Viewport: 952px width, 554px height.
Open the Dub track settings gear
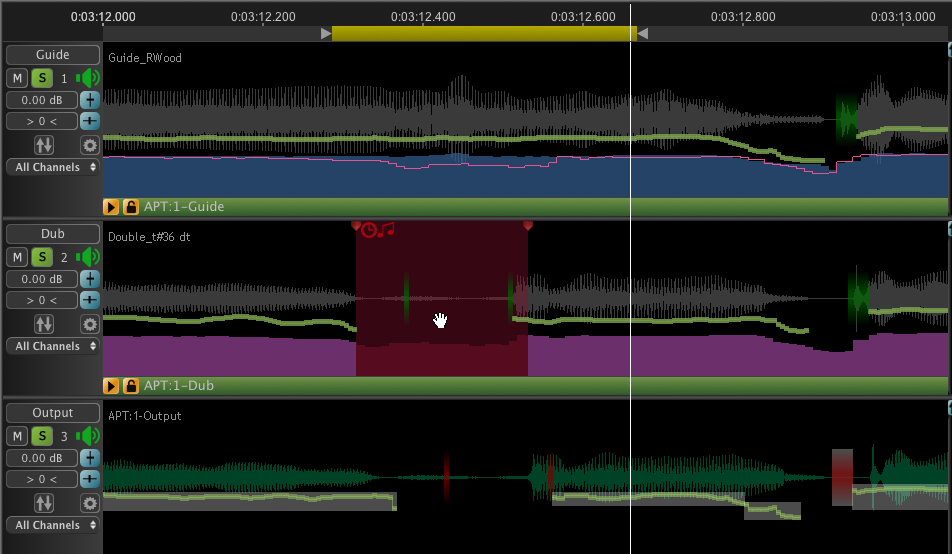point(89,324)
